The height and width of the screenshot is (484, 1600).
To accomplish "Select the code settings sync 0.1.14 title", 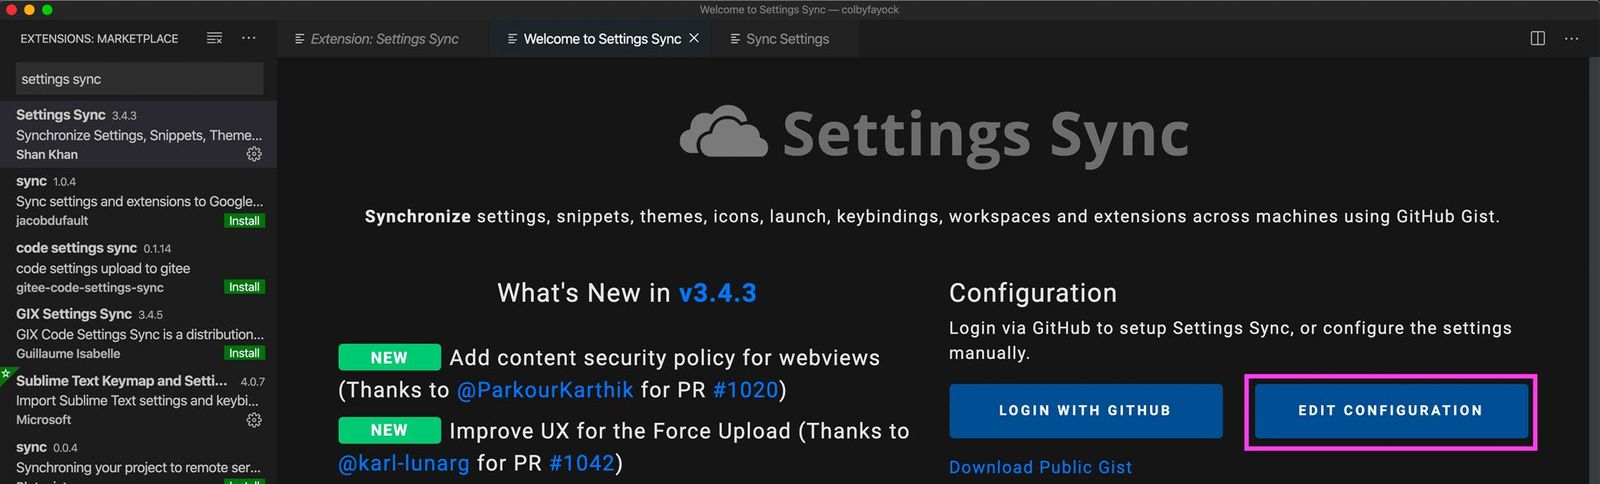I will (x=76, y=248).
